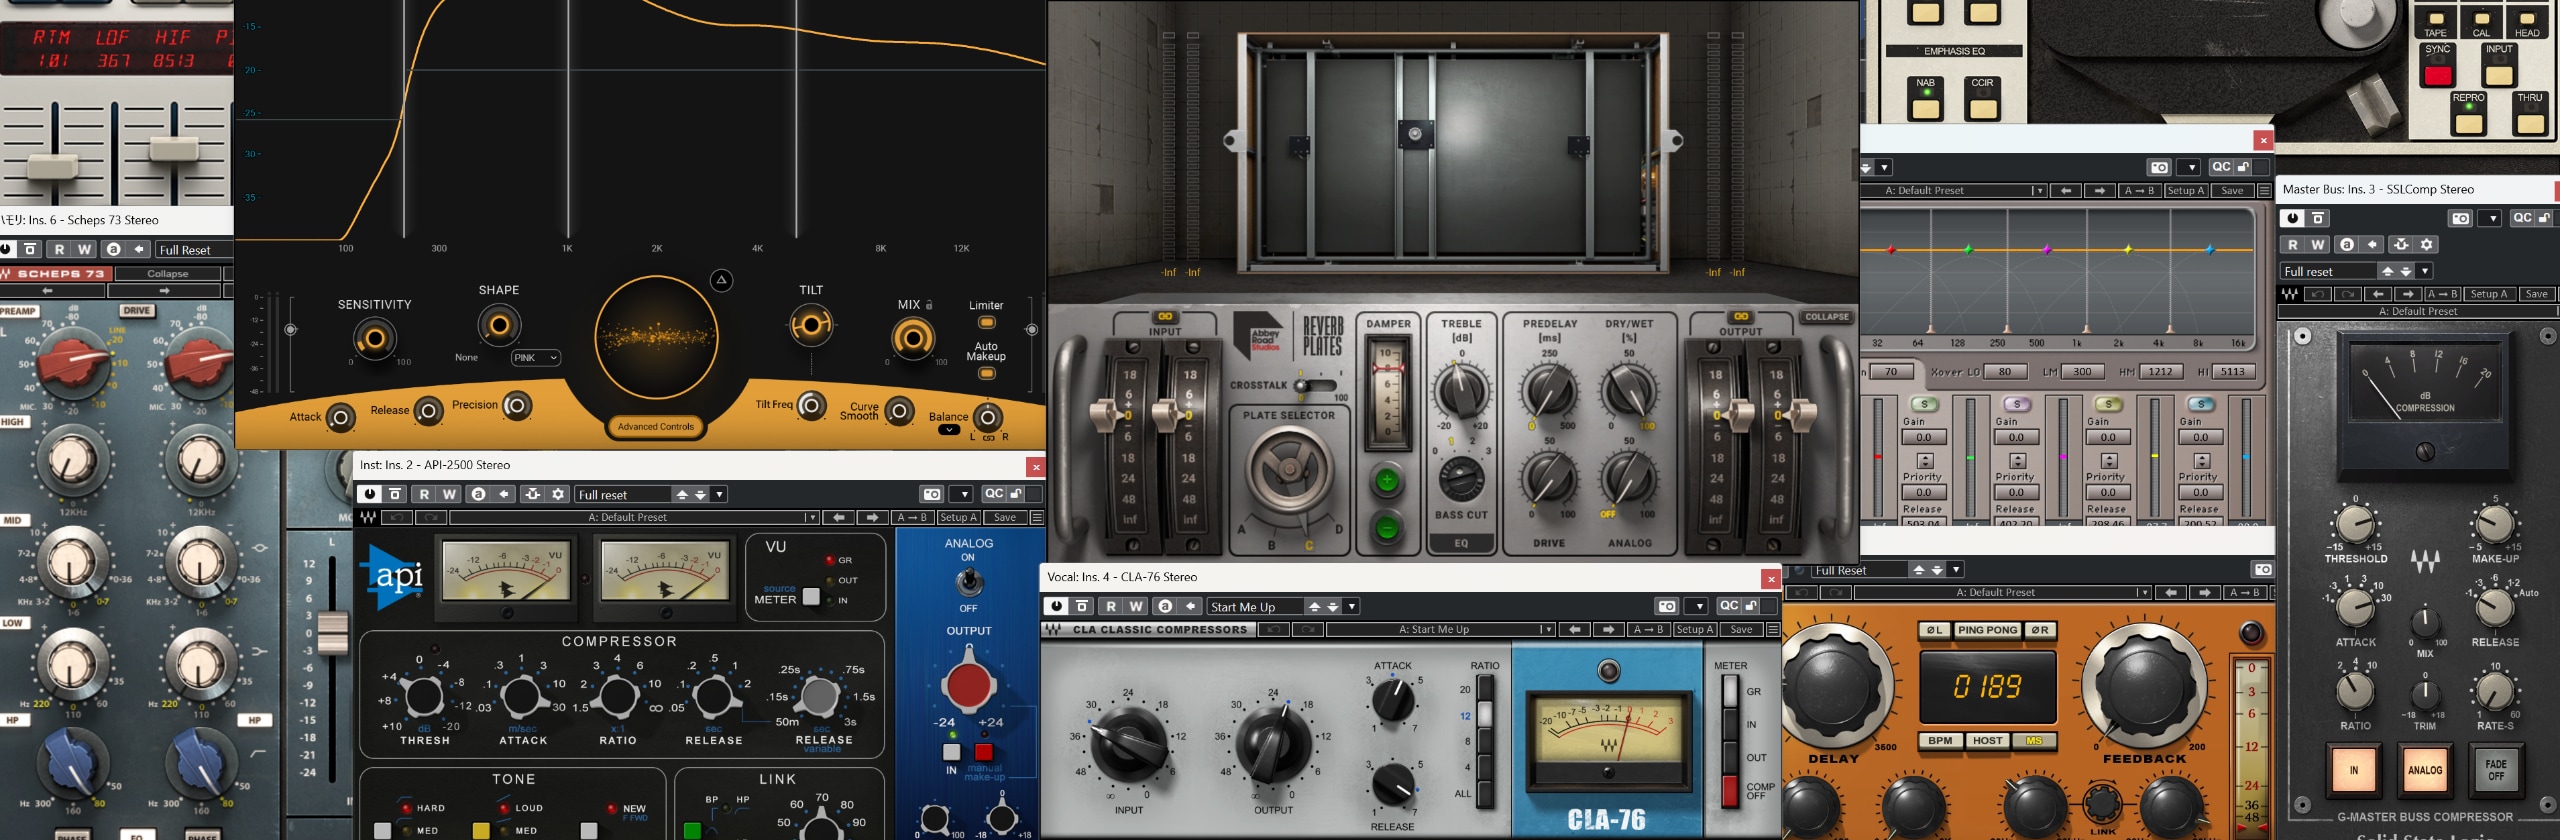The image size is (2560, 840).
Task: Click A→B copy in the H-Delay bar
Action: (x=2244, y=593)
